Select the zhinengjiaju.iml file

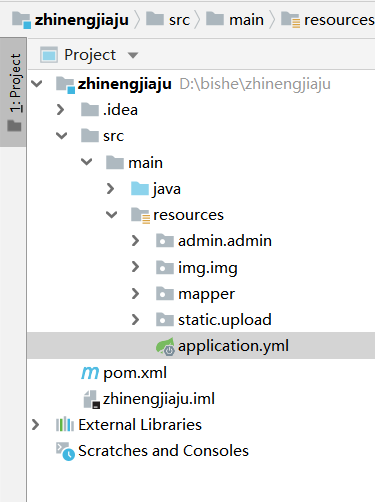pos(159,399)
